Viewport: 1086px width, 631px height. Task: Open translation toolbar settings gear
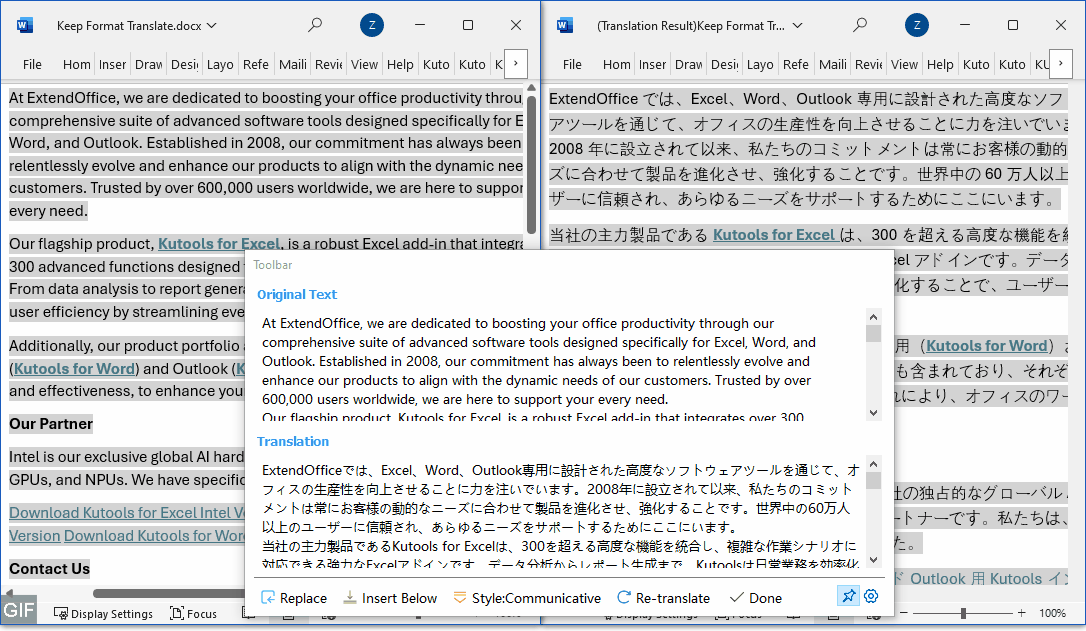click(871, 596)
